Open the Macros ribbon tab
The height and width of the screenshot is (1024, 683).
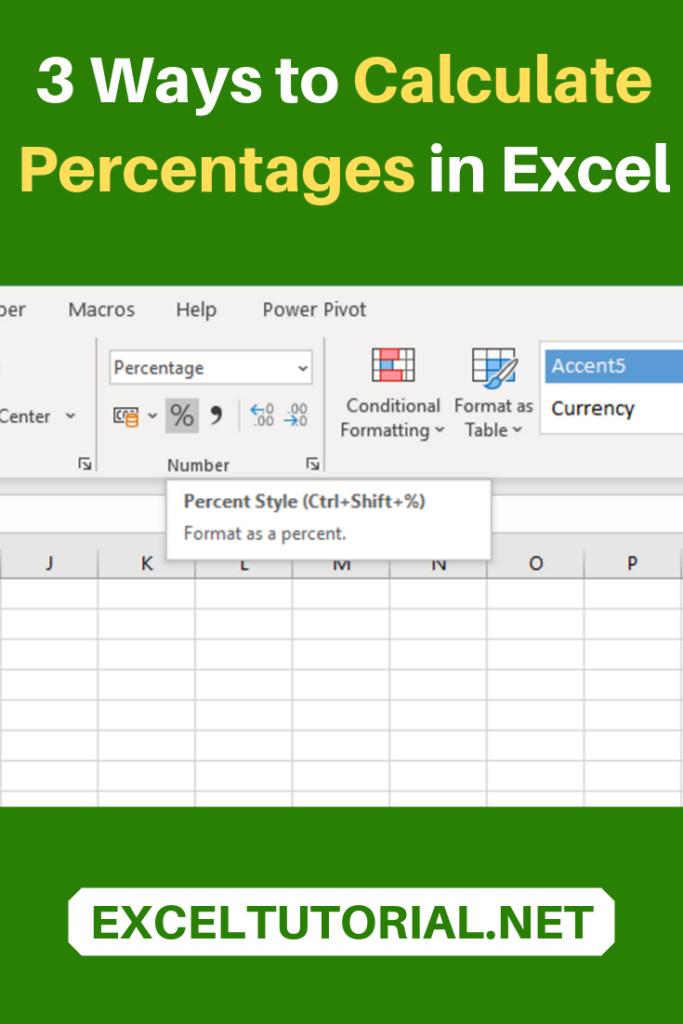click(101, 310)
